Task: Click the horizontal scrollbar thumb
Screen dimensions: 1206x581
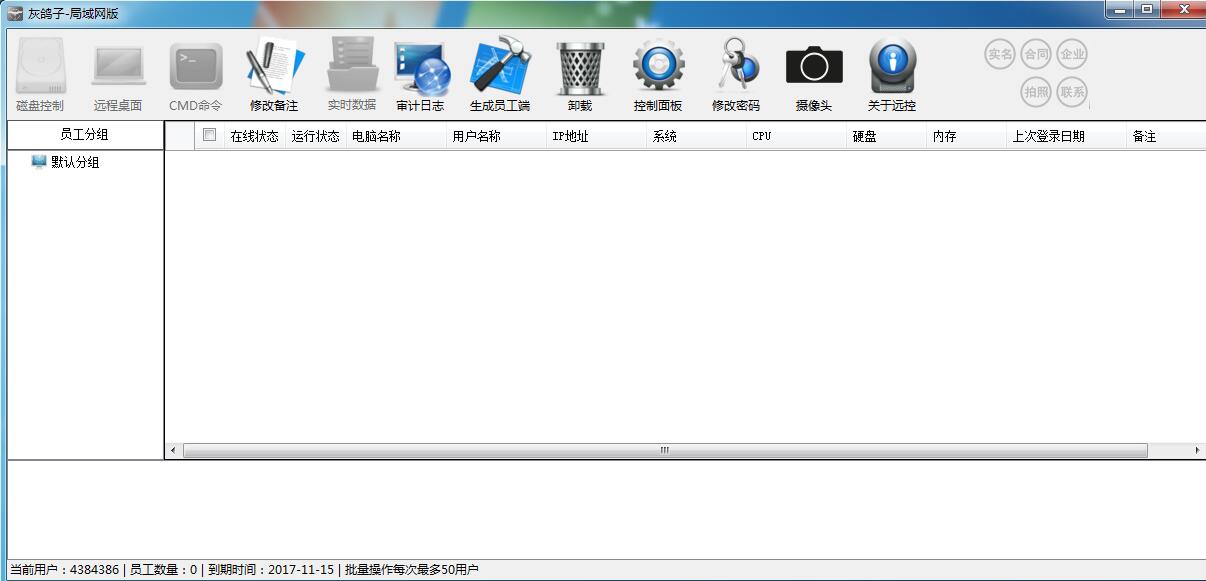Action: pyautogui.click(x=663, y=452)
